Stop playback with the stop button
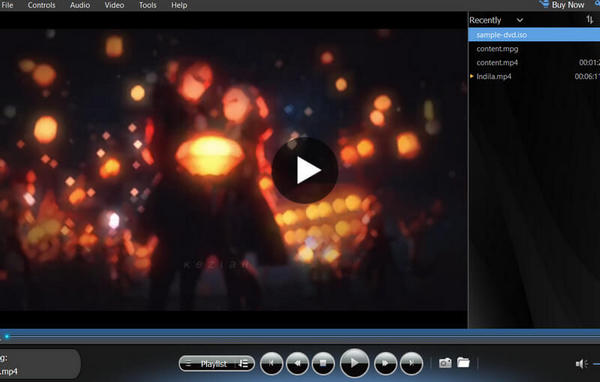The height and width of the screenshot is (382, 600). tap(323, 363)
